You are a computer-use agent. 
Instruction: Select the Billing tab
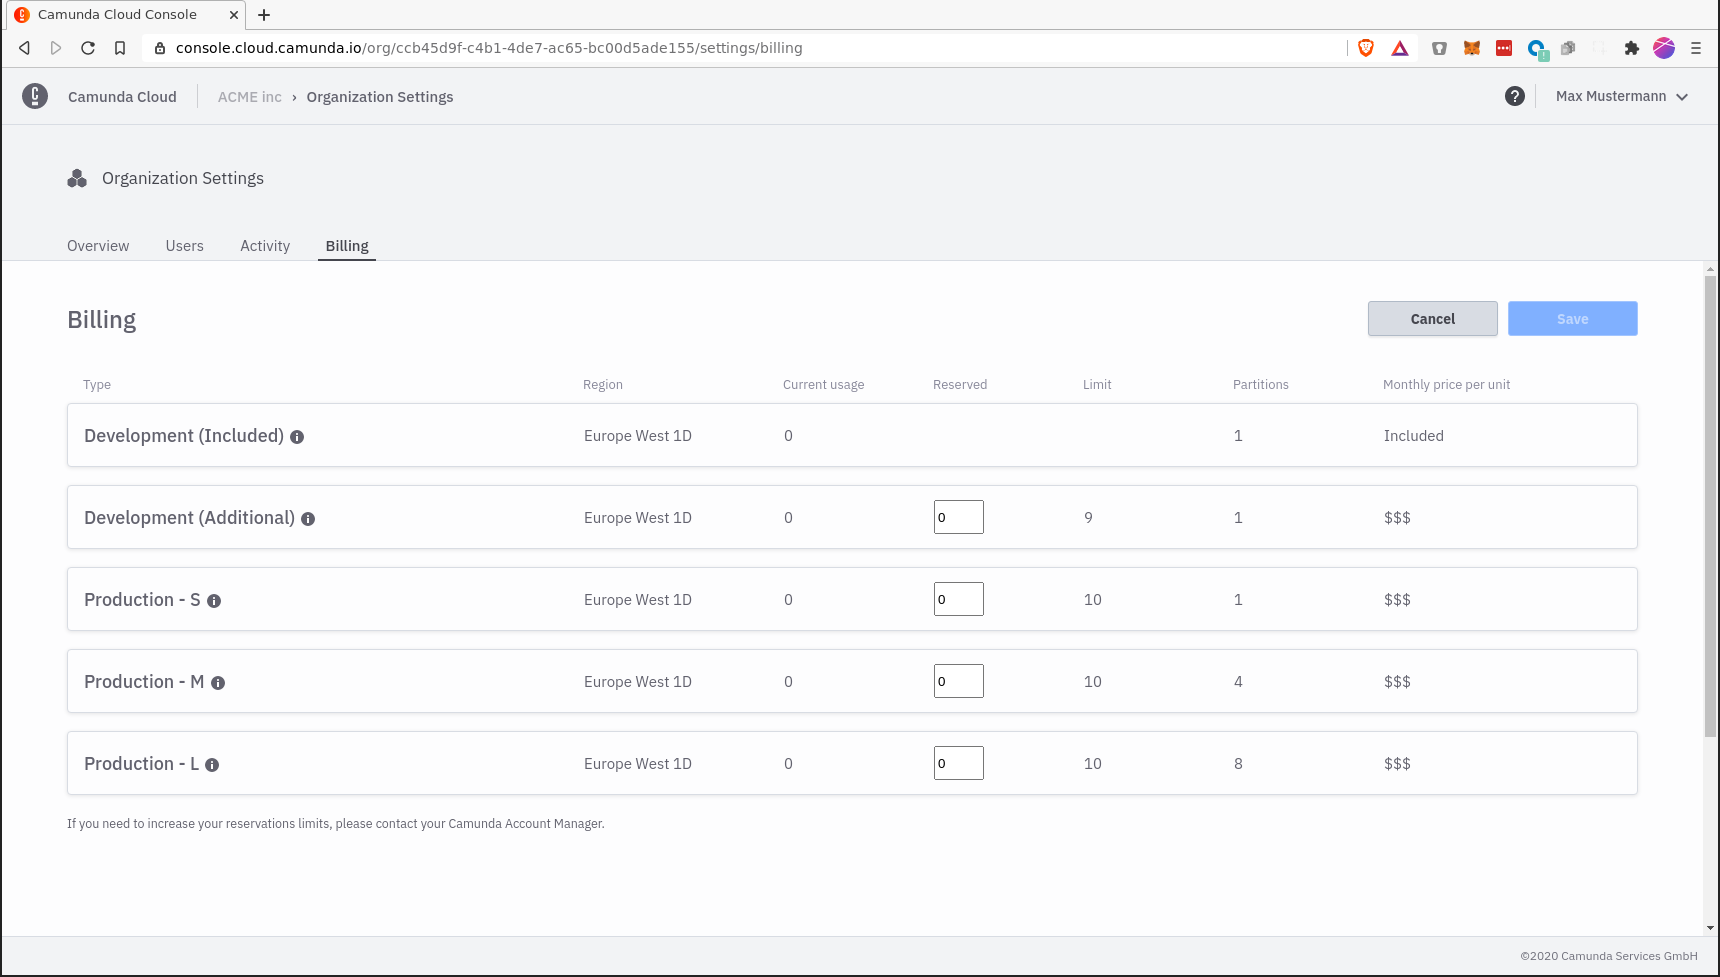pyautogui.click(x=347, y=246)
